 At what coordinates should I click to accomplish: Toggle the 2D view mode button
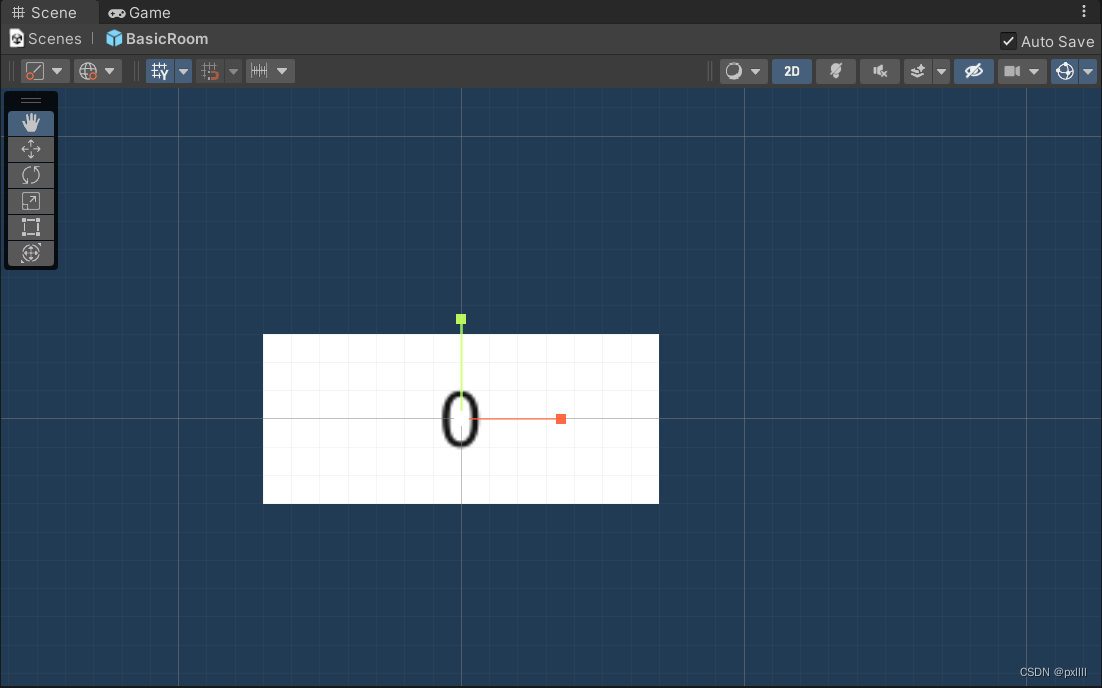[x=792, y=71]
